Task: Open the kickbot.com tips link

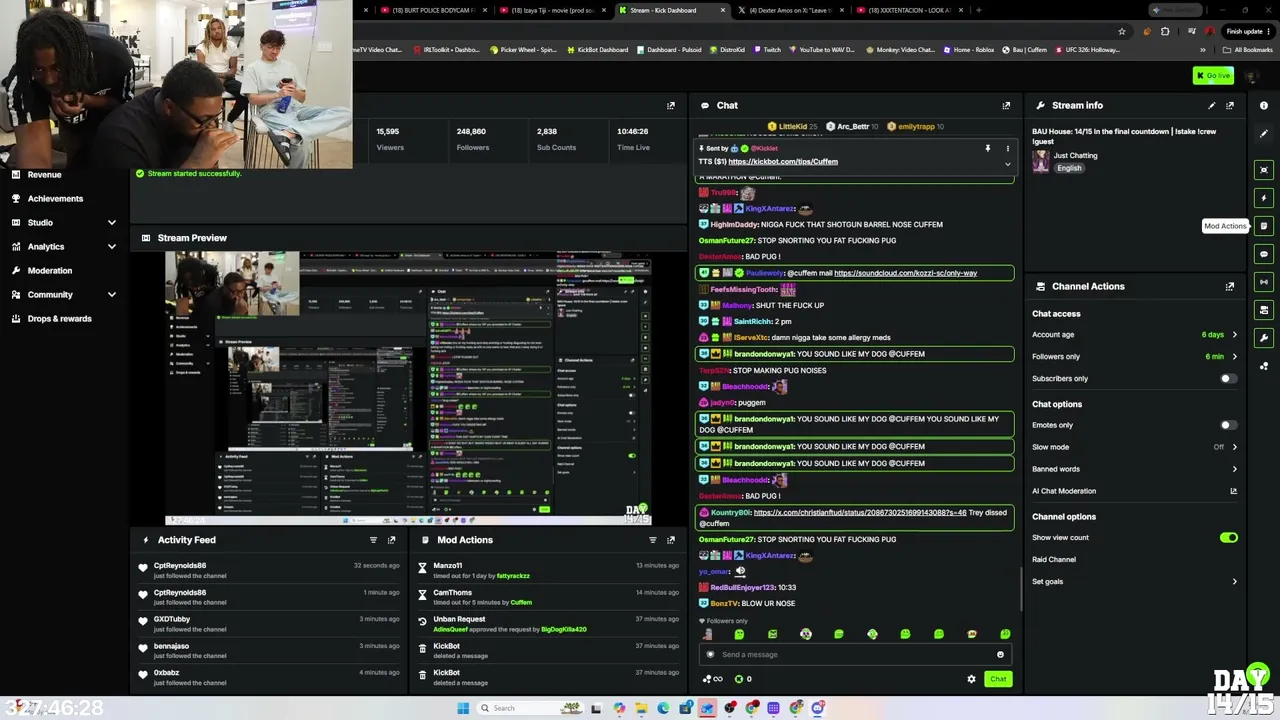Action: tap(783, 161)
